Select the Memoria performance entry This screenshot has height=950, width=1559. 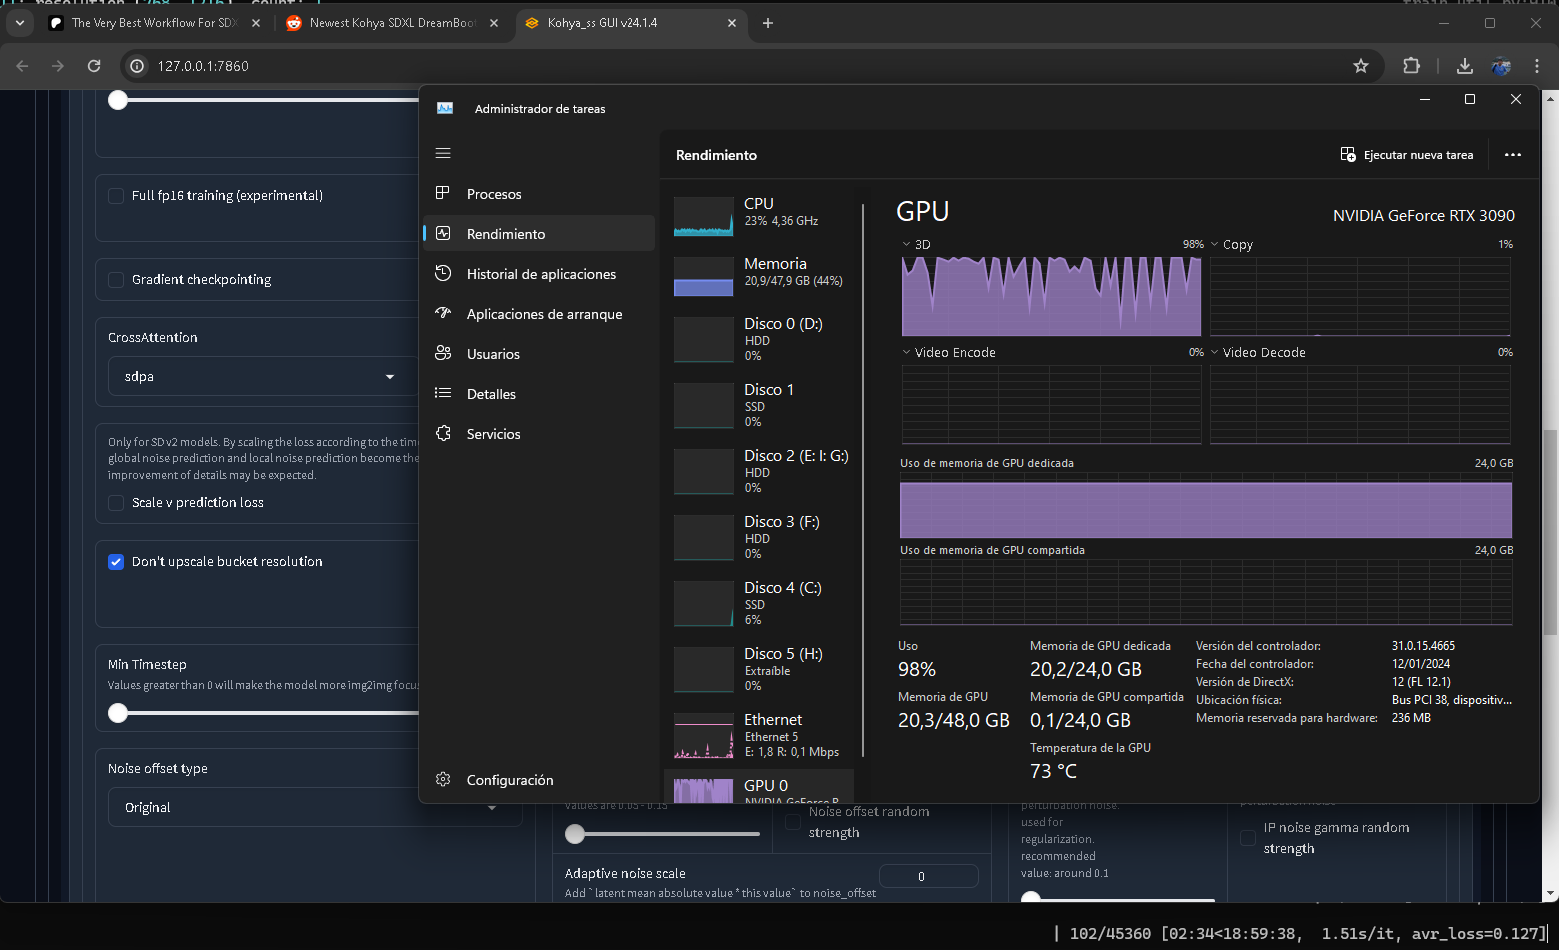click(762, 272)
